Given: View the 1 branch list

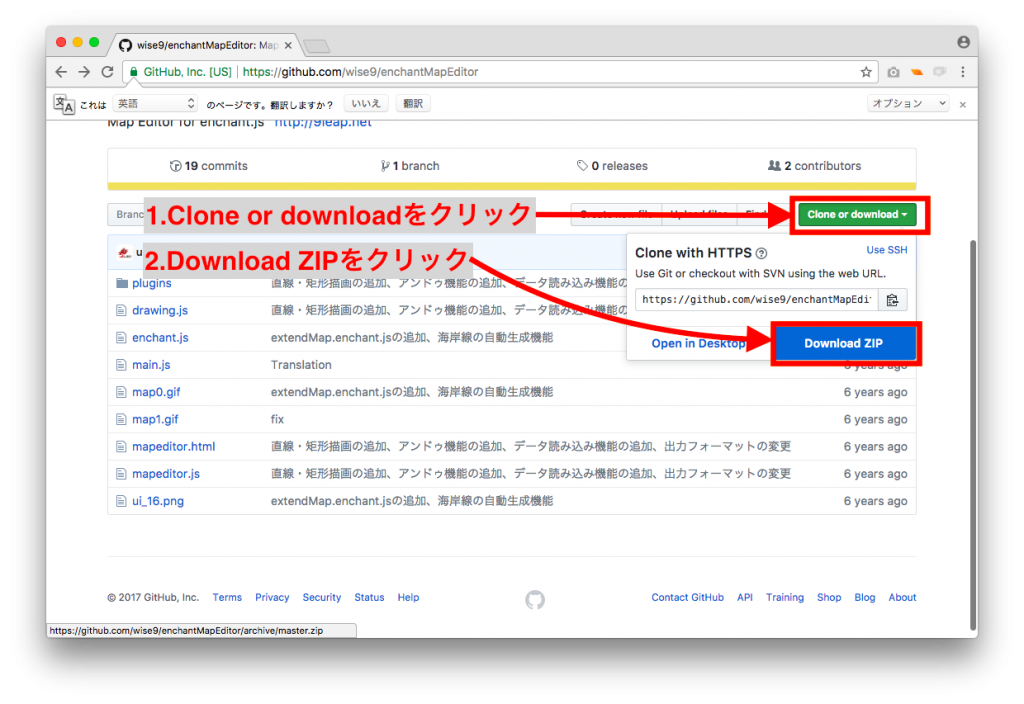Looking at the screenshot, I should point(409,166).
